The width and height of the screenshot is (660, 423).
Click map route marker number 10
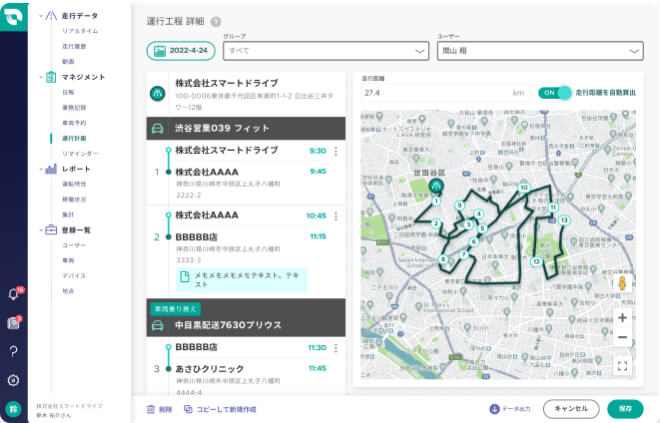(524, 188)
